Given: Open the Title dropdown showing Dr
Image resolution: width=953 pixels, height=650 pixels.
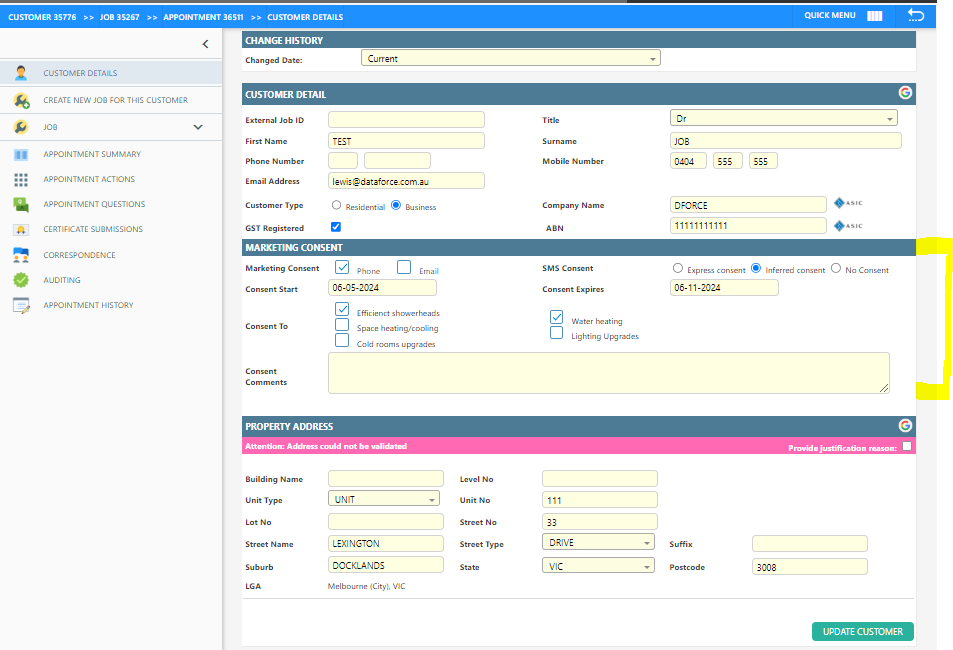Looking at the screenshot, I should [784, 118].
